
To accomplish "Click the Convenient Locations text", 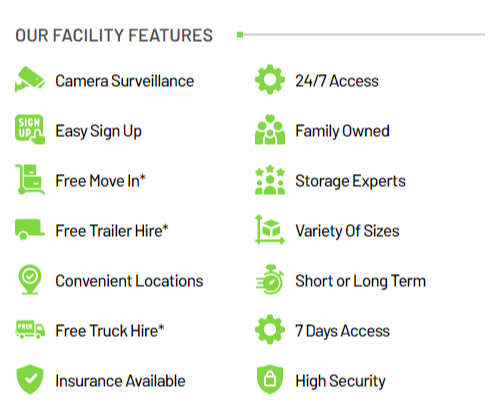I will click(129, 281).
